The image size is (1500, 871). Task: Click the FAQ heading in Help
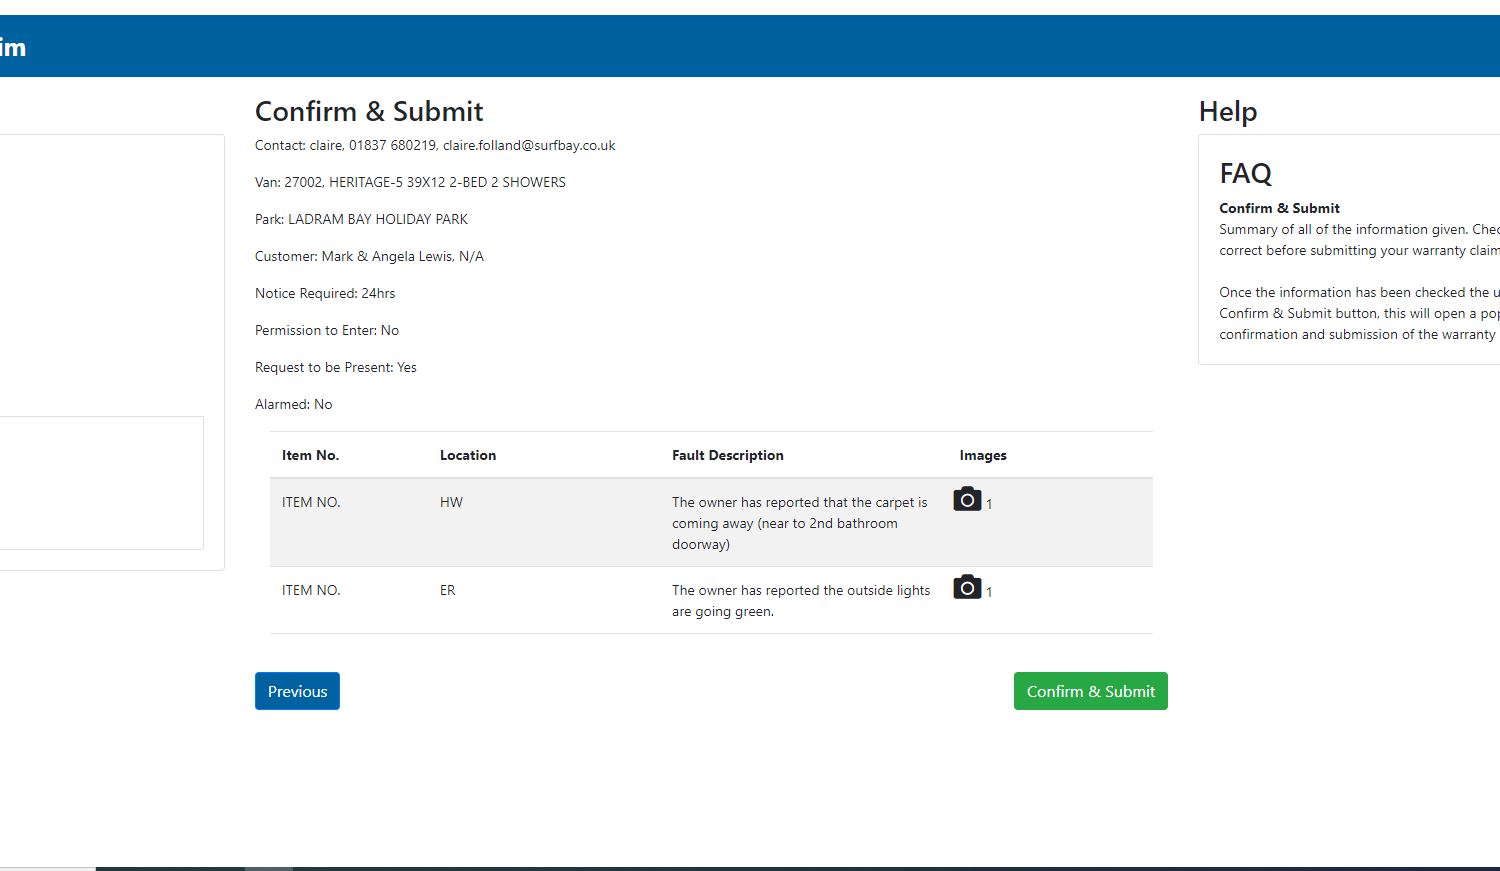click(x=1245, y=173)
